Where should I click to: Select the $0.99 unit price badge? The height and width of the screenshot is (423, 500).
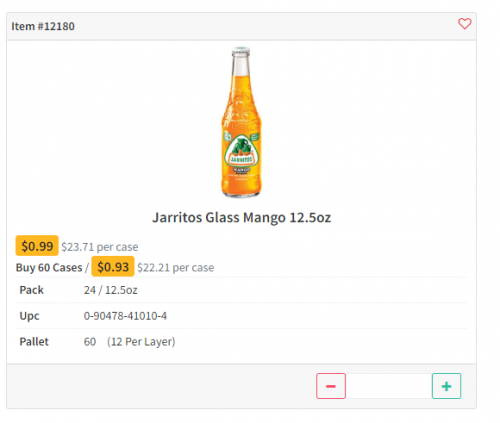[x=37, y=246]
